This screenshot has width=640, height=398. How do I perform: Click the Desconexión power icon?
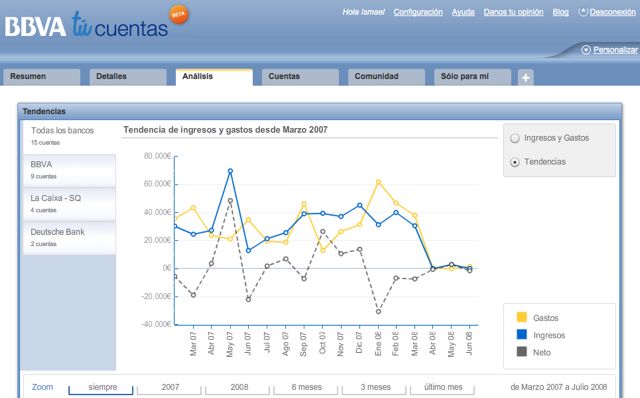click(583, 12)
